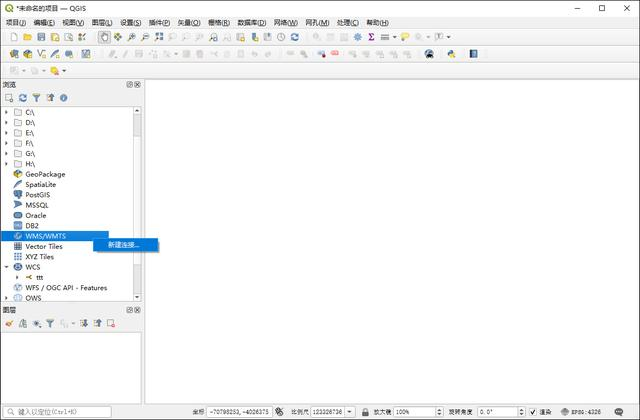Open the 编辑(E) menu

[x=44, y=22]
